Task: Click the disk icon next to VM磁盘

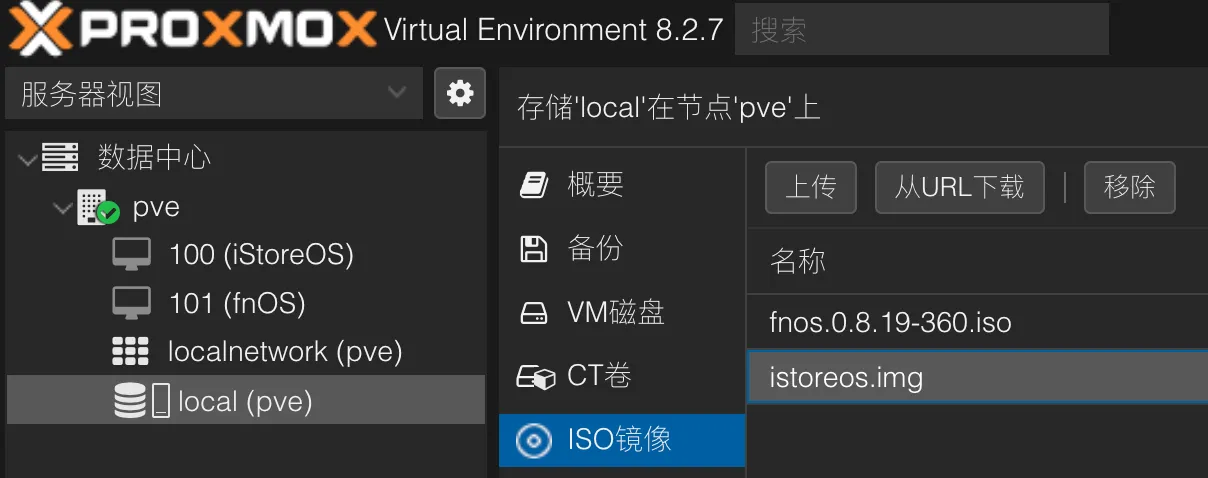Action: 534,314
